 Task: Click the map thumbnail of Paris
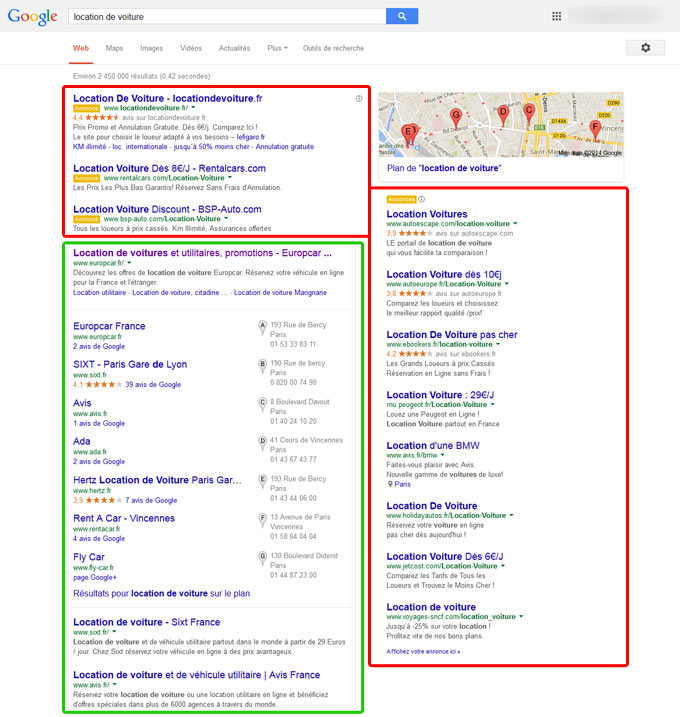tap(501, 124)
